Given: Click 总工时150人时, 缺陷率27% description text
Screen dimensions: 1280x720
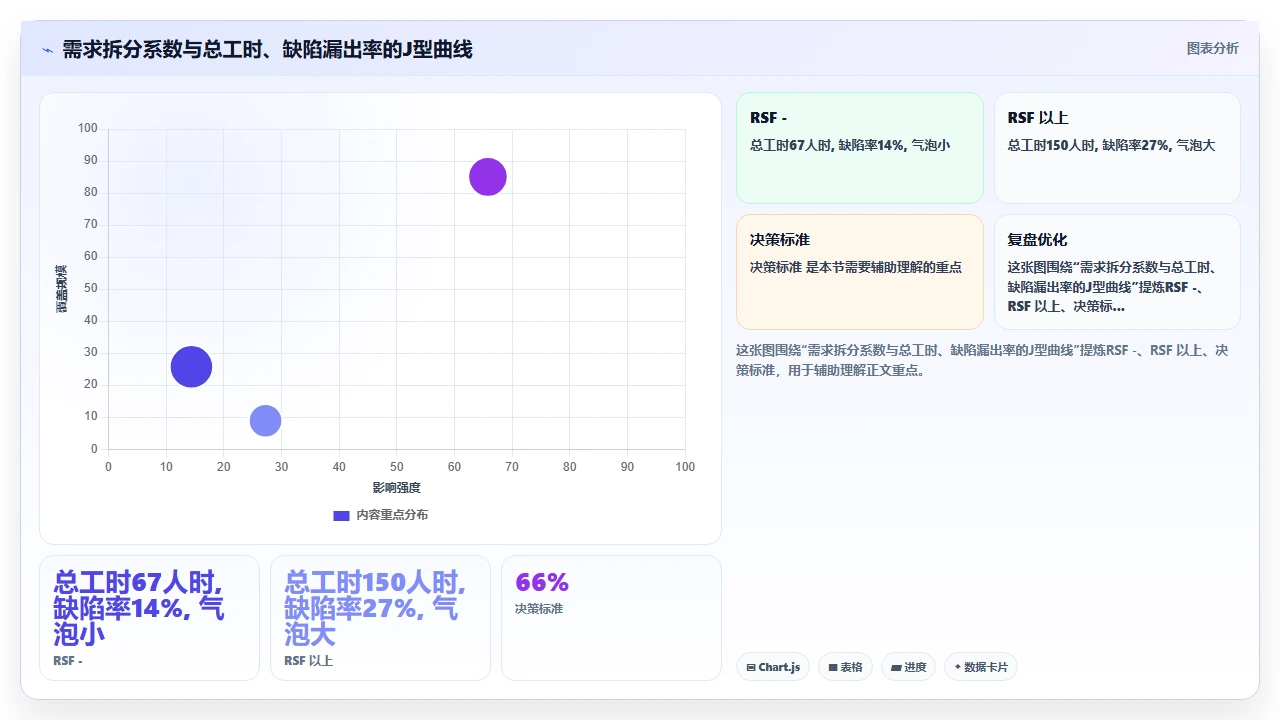Looking at the screenshot, I should 1112,145.
